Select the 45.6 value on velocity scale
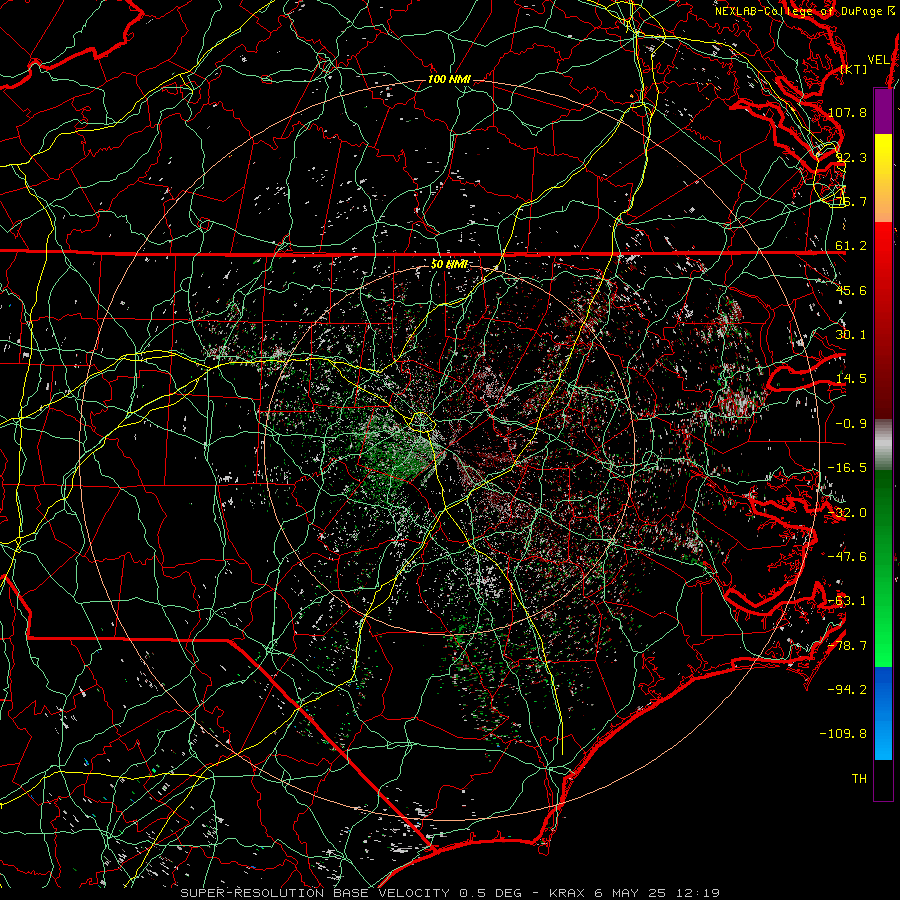The height and width of the screenshot is (900, 900). 851,290
